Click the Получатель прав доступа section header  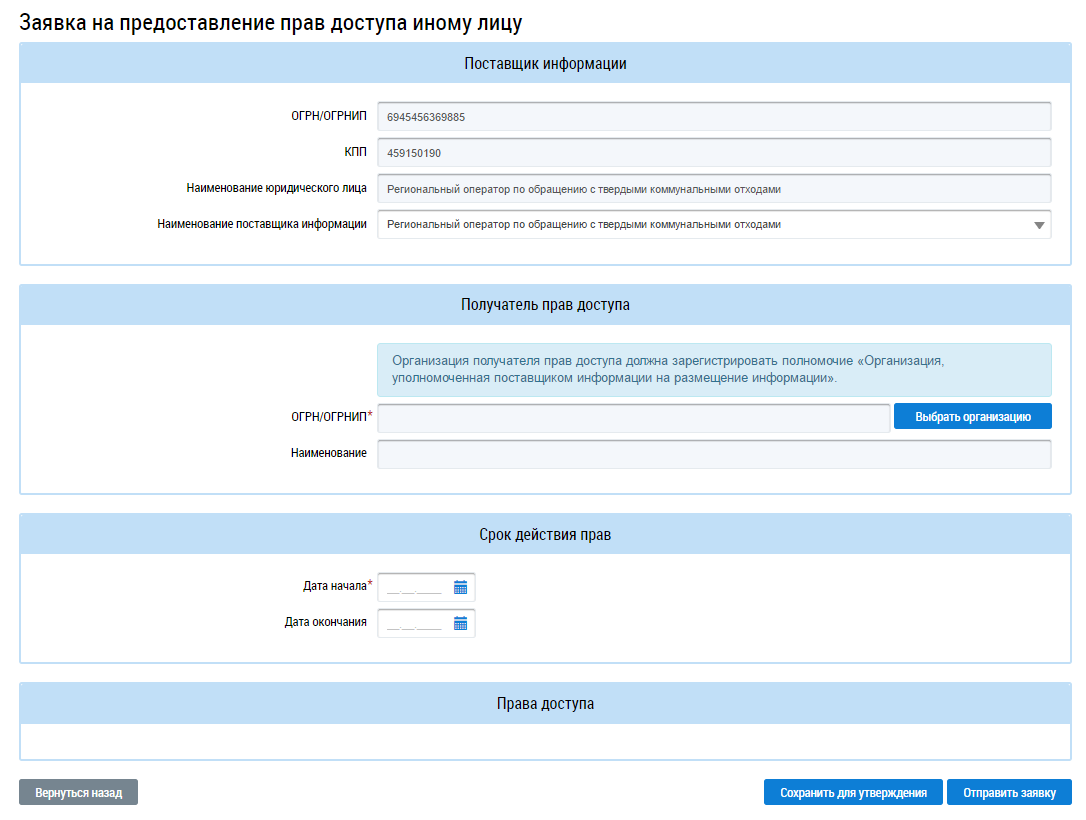pyautogui.click(x=545, y=305)
